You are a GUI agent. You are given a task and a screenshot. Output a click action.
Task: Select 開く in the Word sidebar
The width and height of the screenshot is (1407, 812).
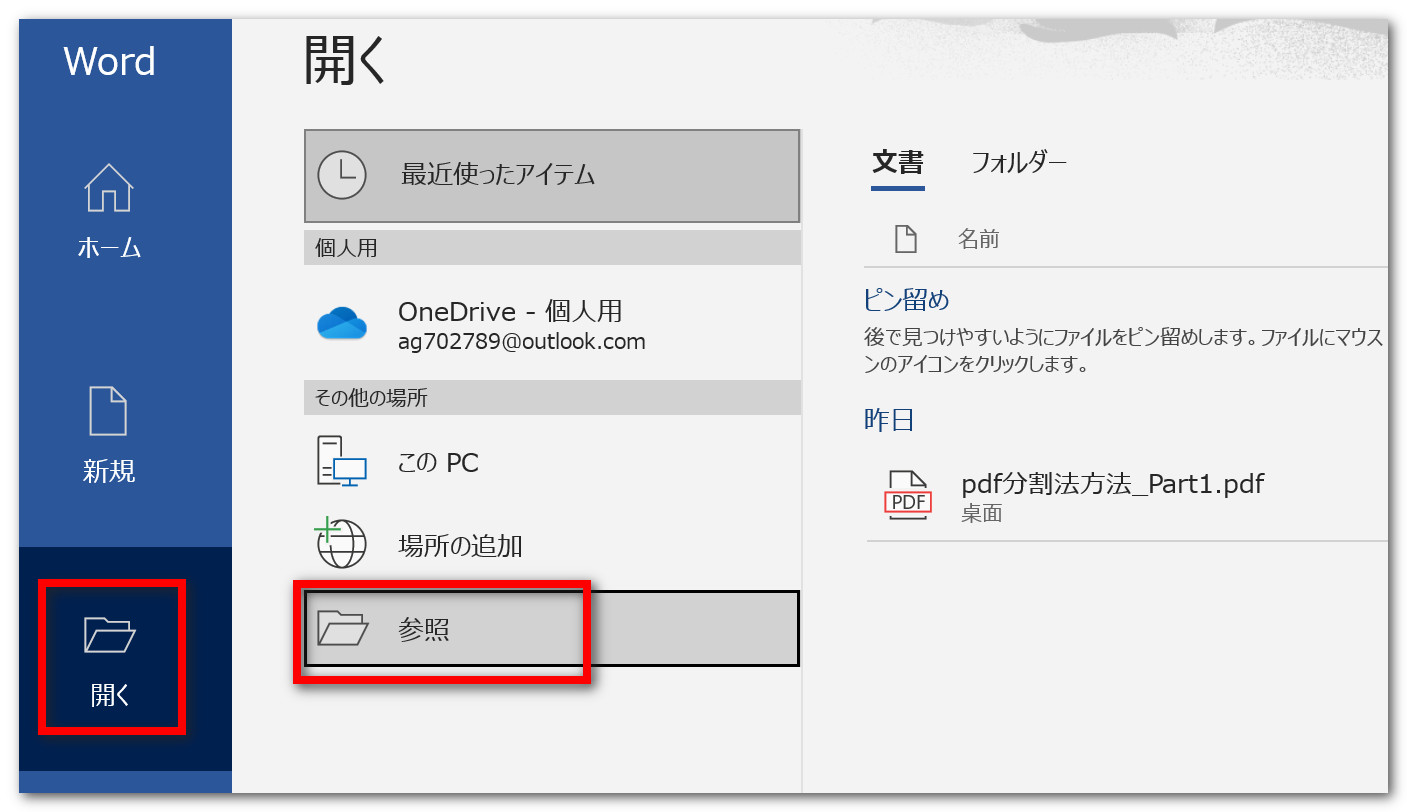pos(125,659)
